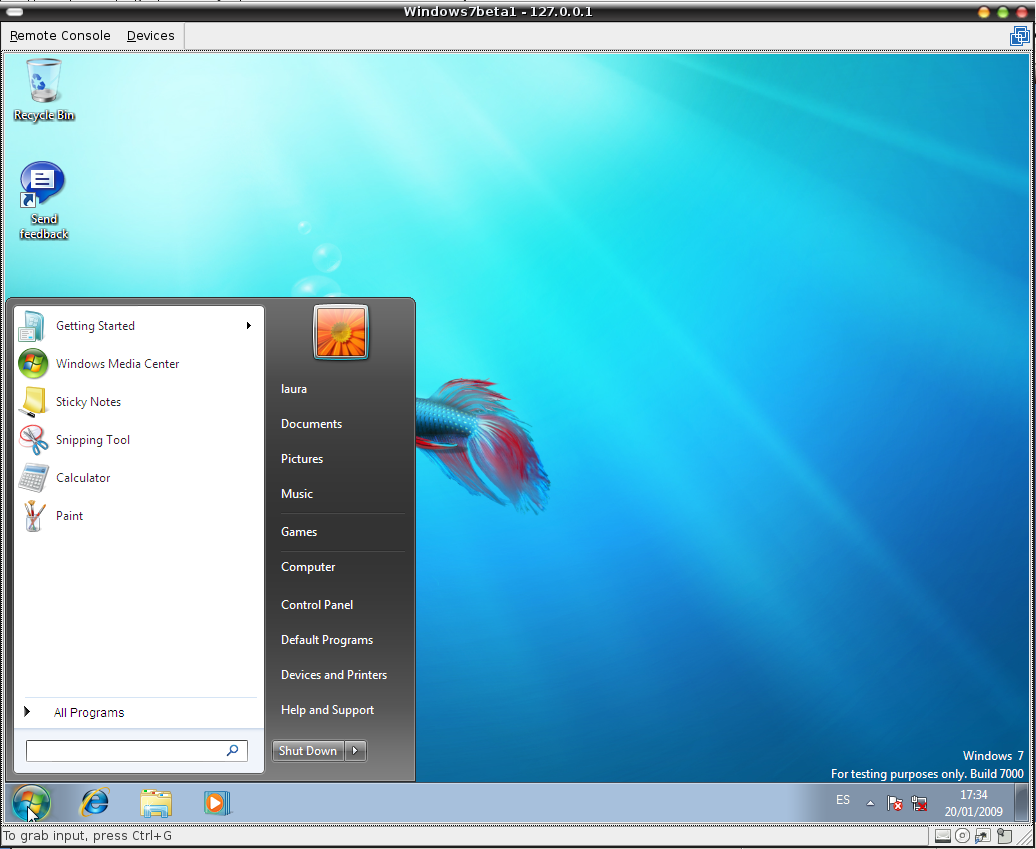Click the Start menu search box
The image size is (1036, 849).
coord(137,751)
